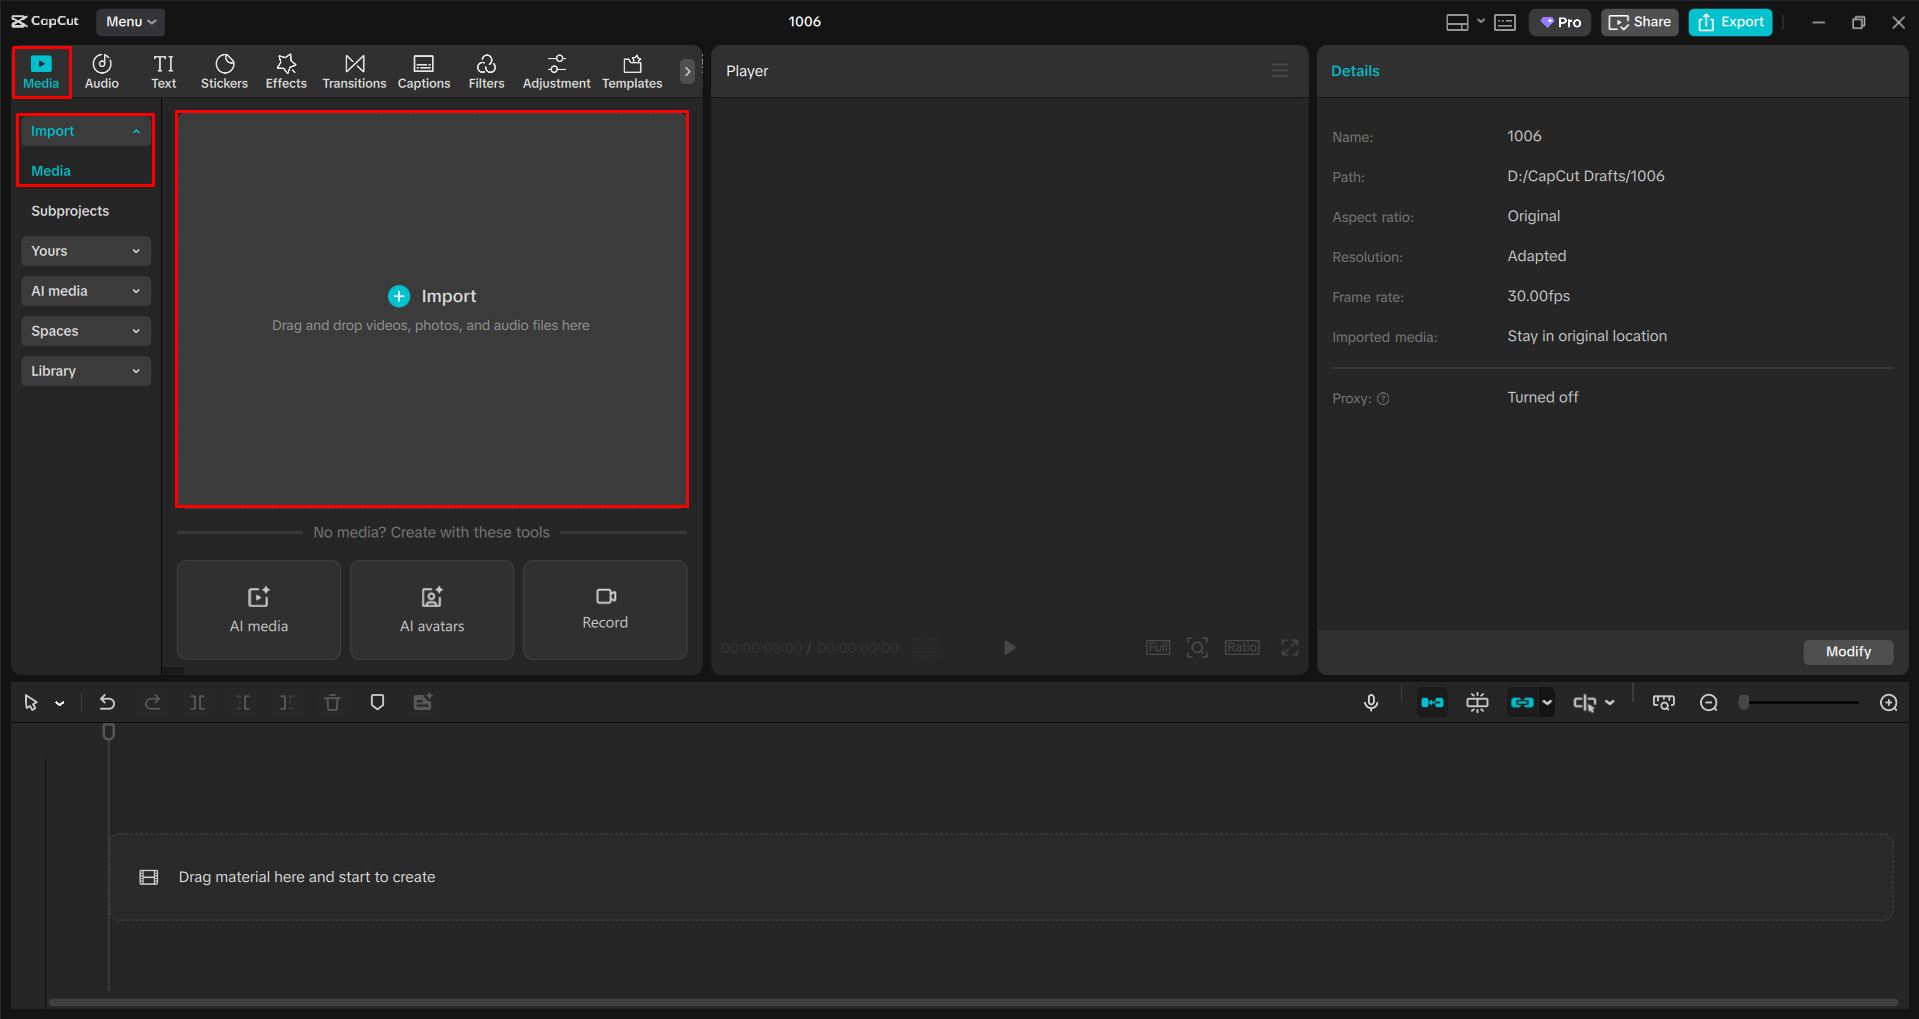
Task: Open the Spaces dropdown
Action: click(x=85, y=330)
